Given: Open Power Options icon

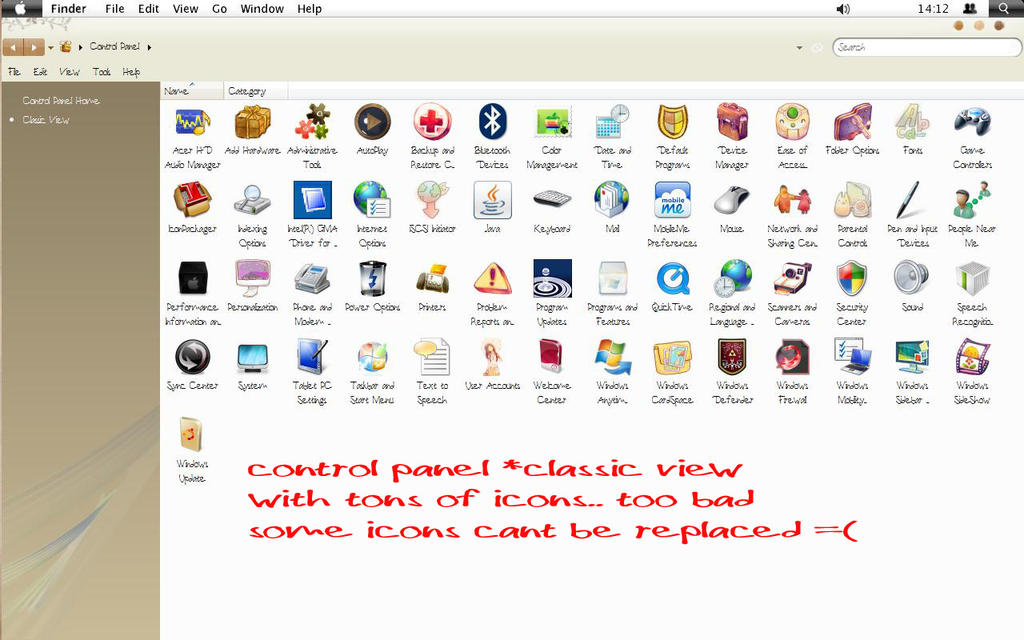Looking at the screenshot, I should tap(372, 278).
